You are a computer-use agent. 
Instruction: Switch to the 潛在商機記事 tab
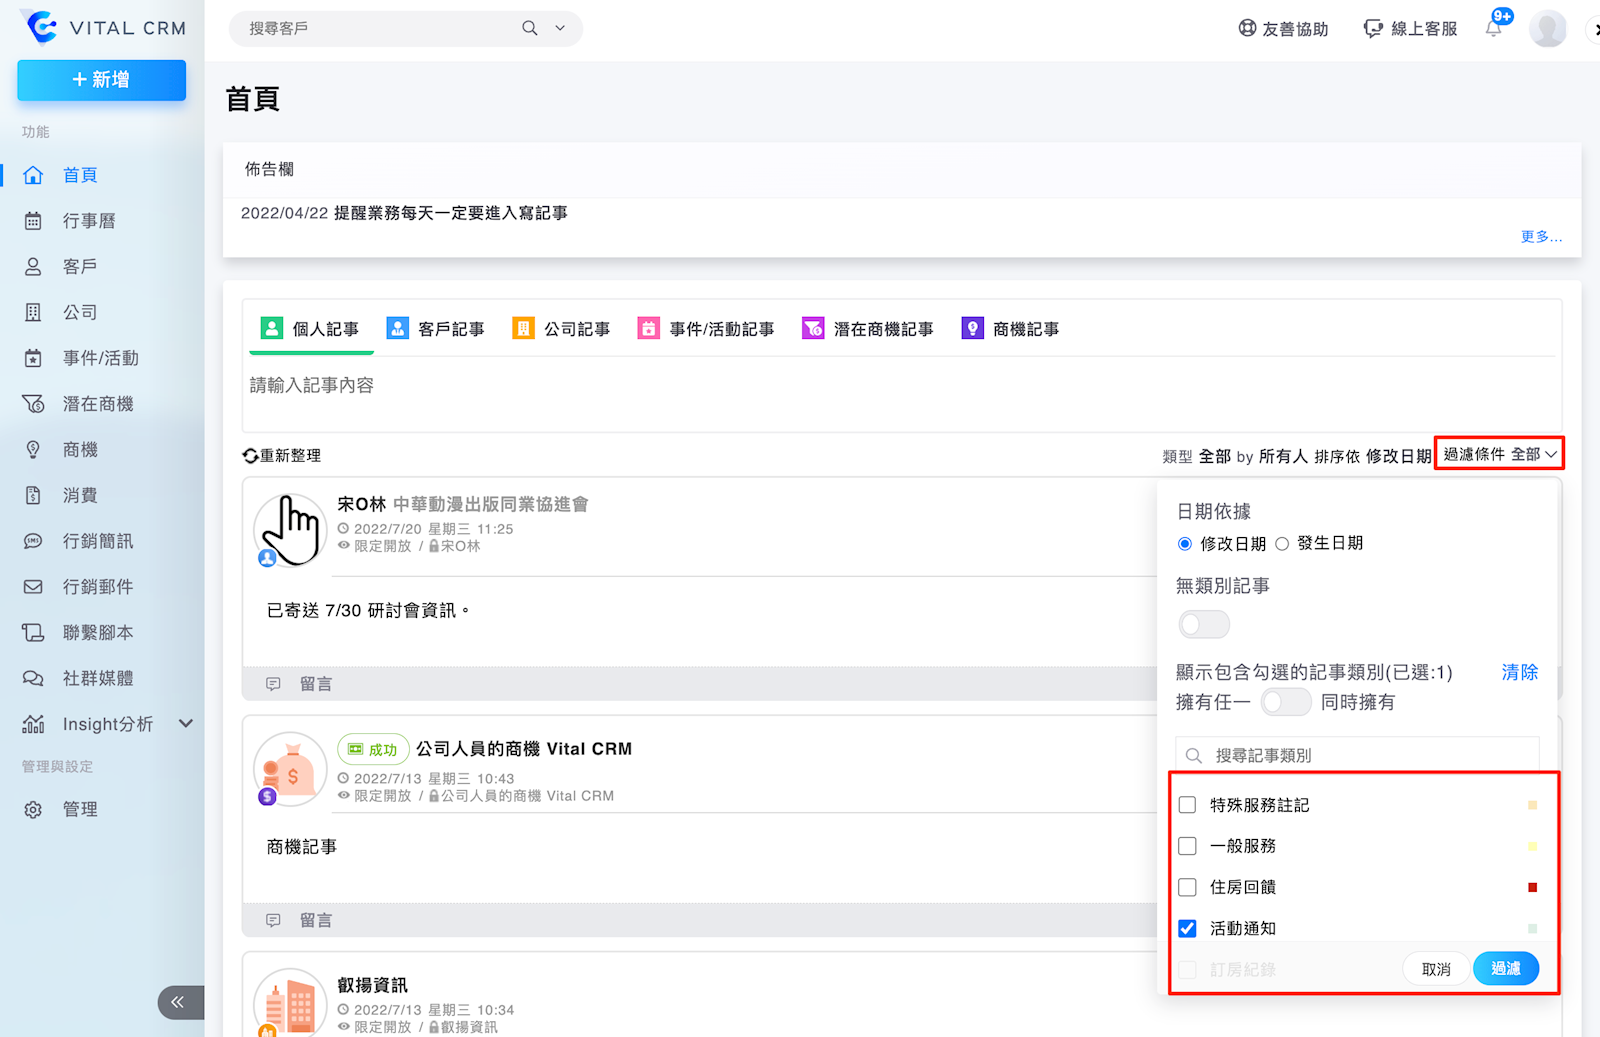tap(868, 329)
